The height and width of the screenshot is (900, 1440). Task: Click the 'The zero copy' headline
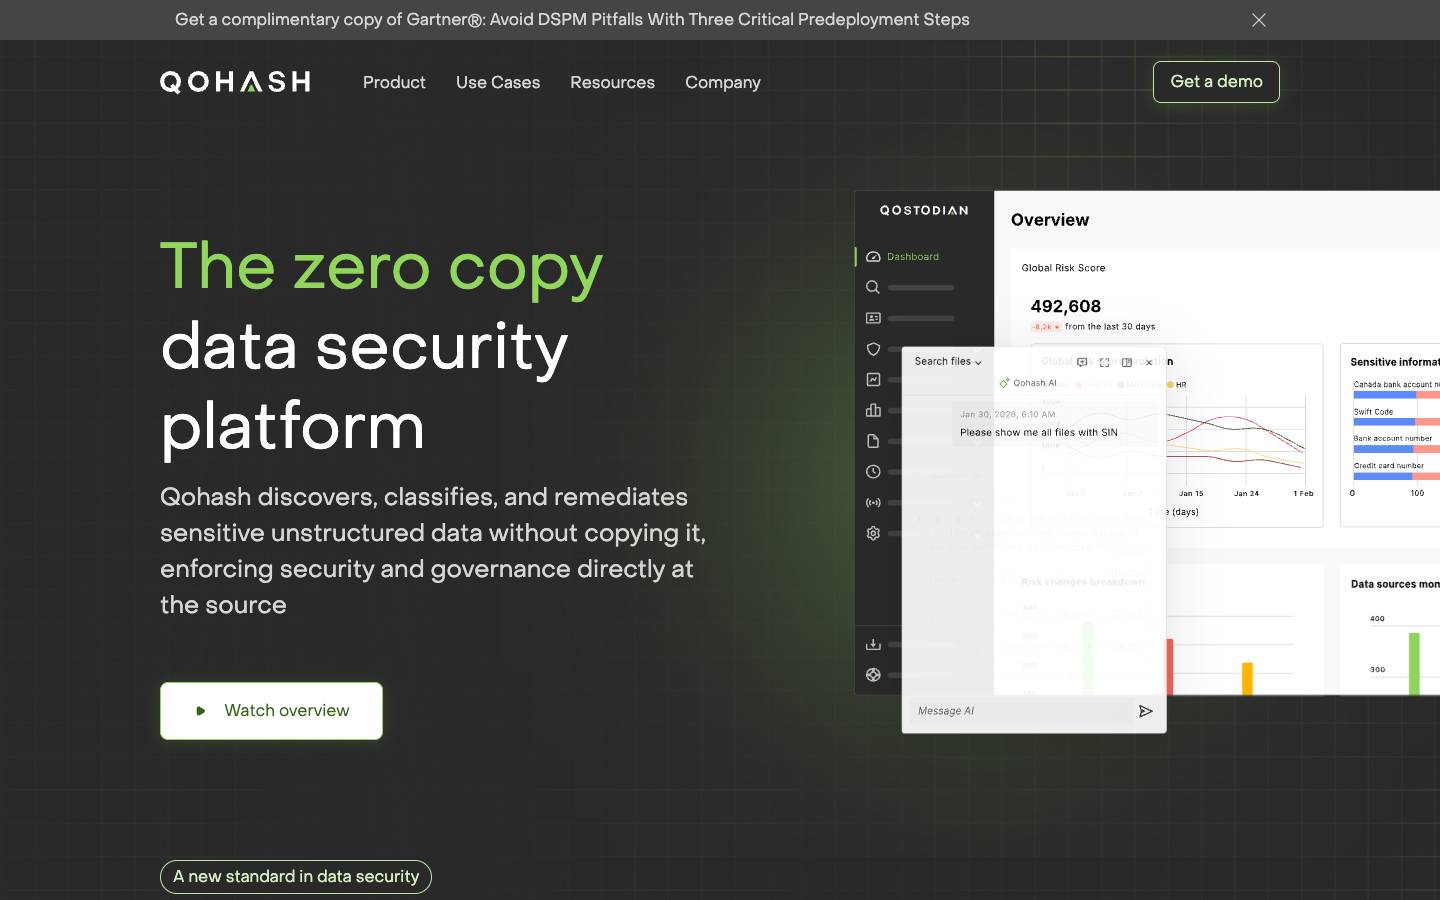pyautogui.click(x=382, y=267)
